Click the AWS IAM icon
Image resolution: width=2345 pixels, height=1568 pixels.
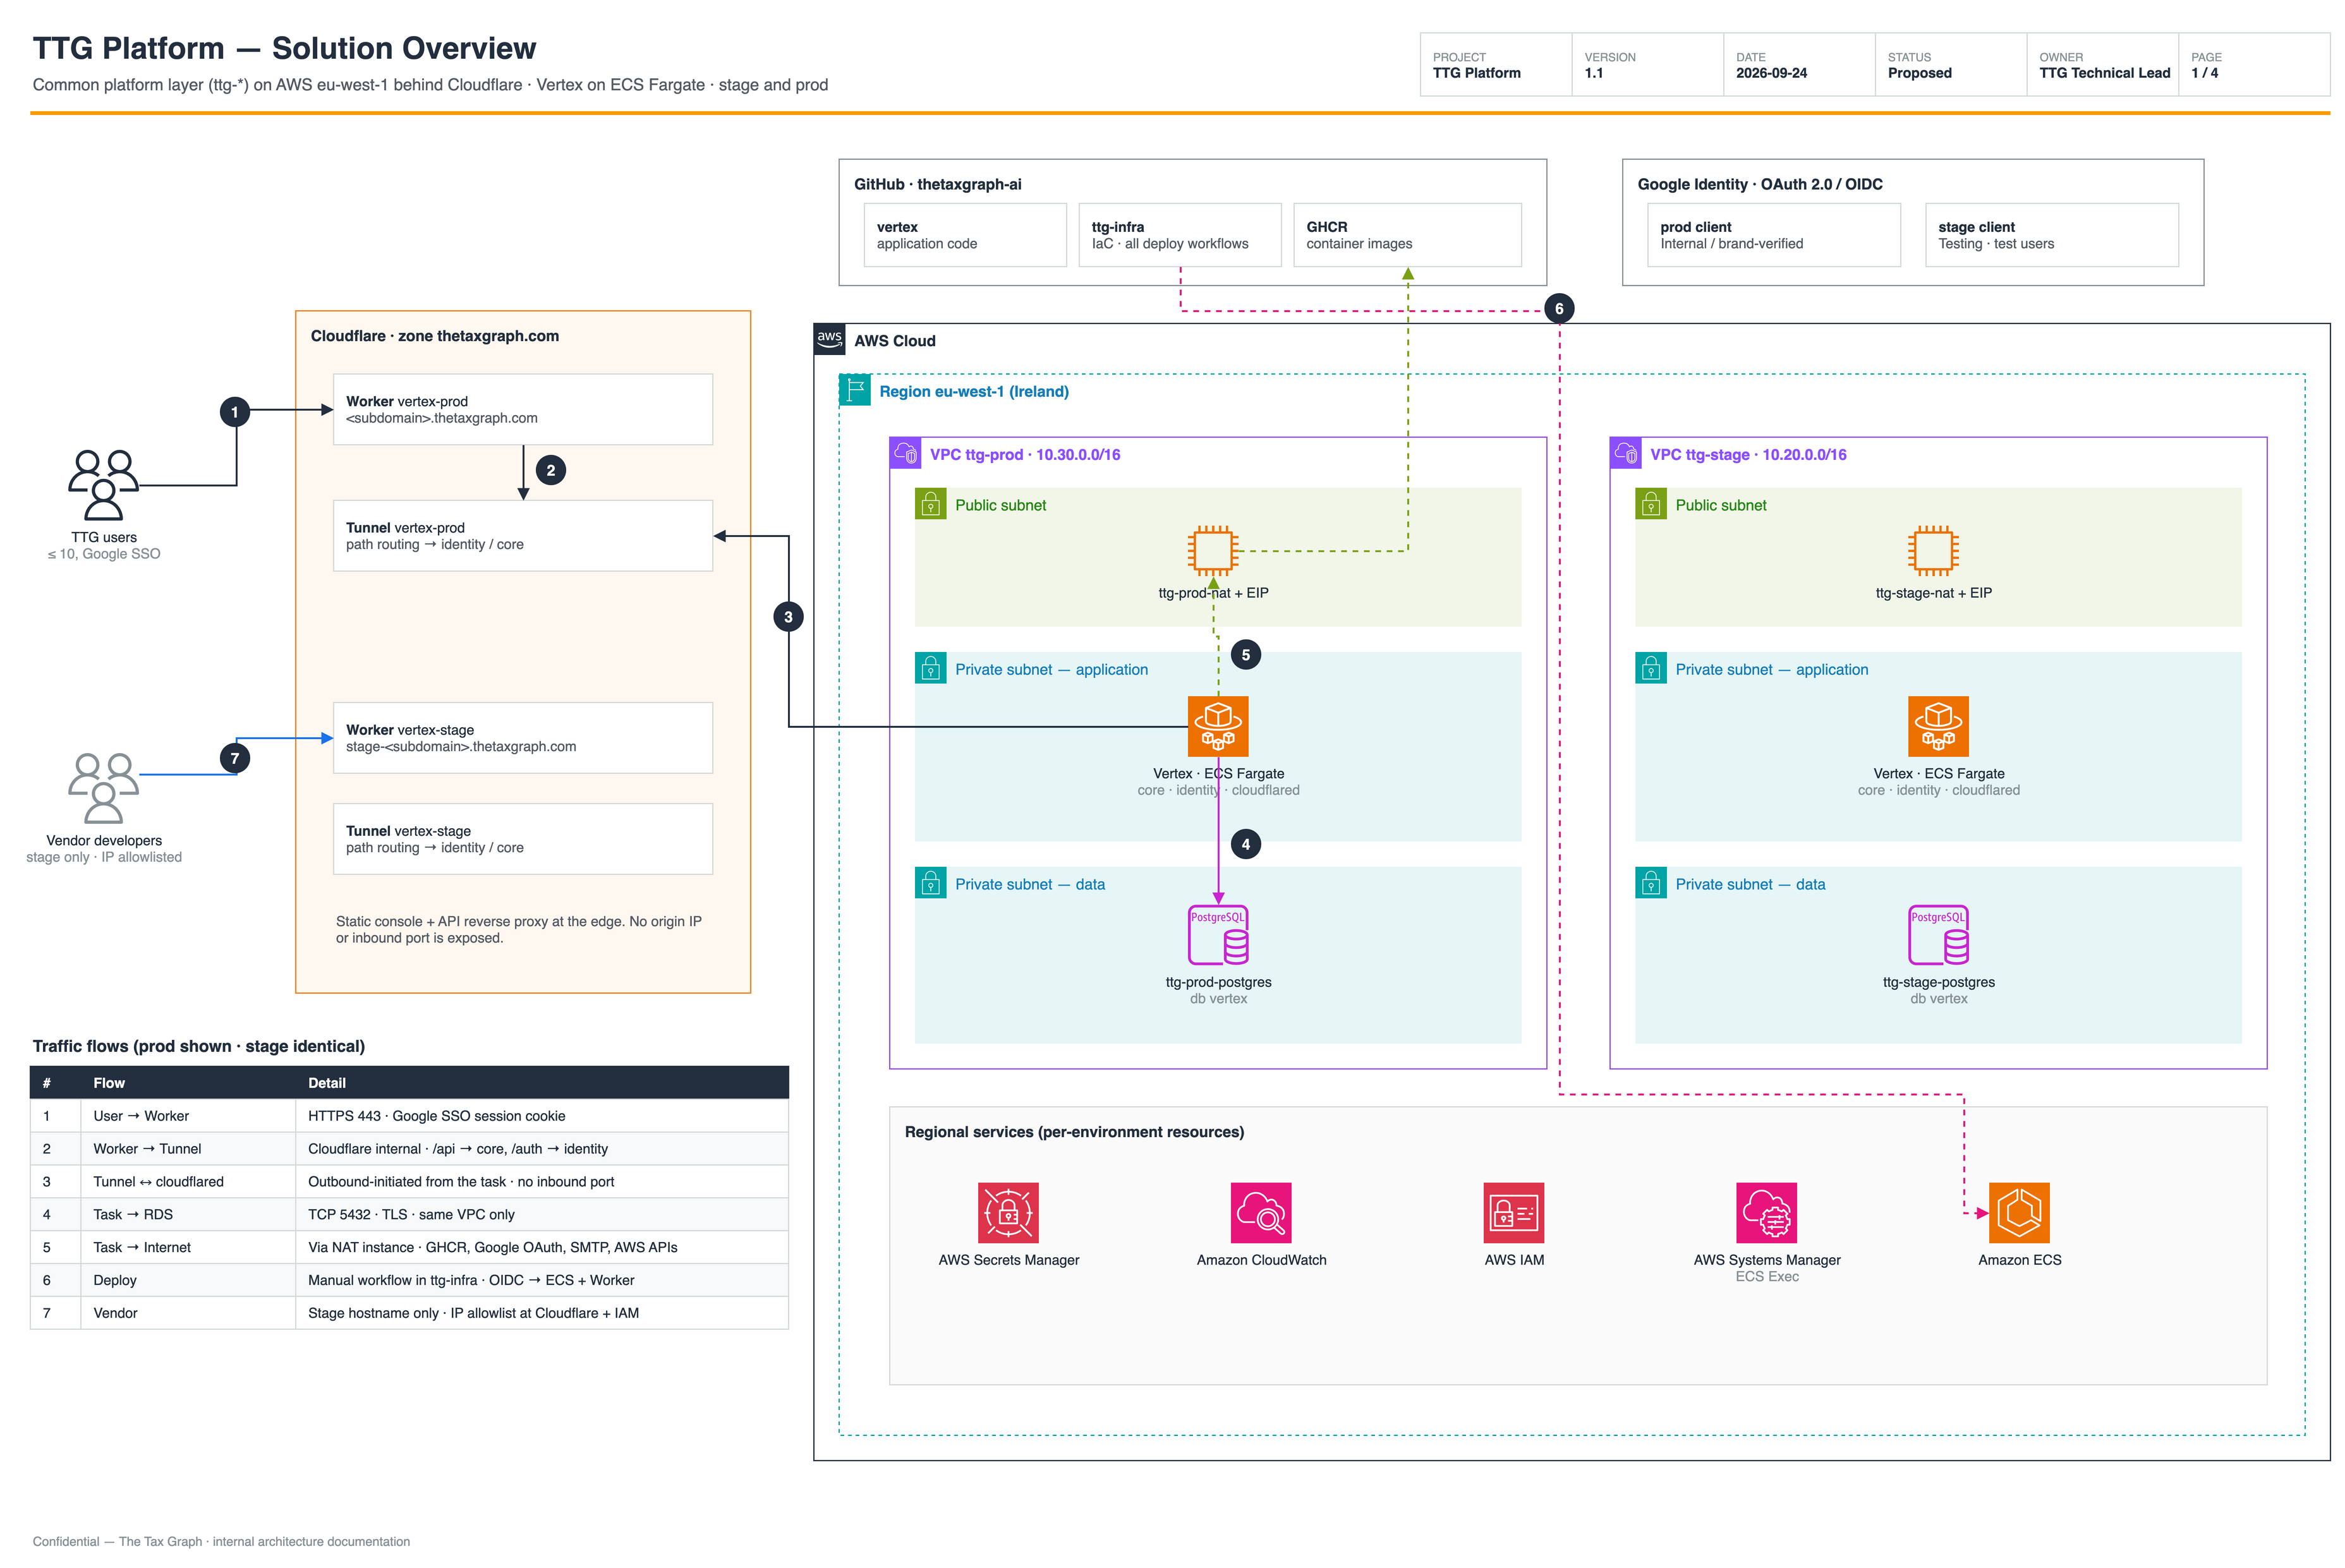(x=1514, y=1213)
